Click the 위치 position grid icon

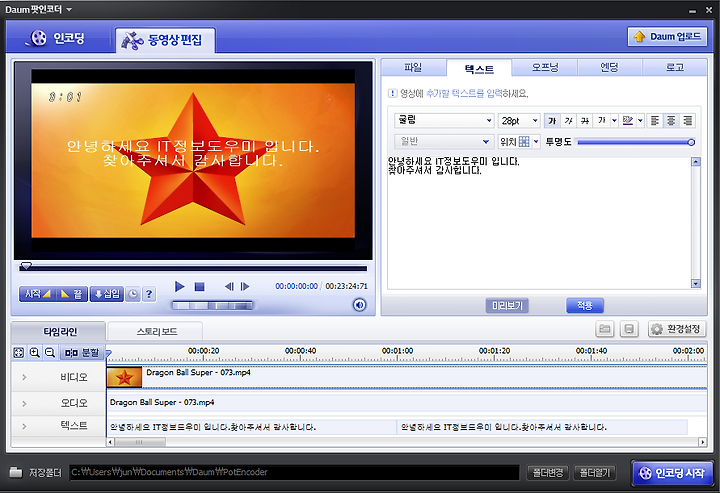click(x=523, y=141)
